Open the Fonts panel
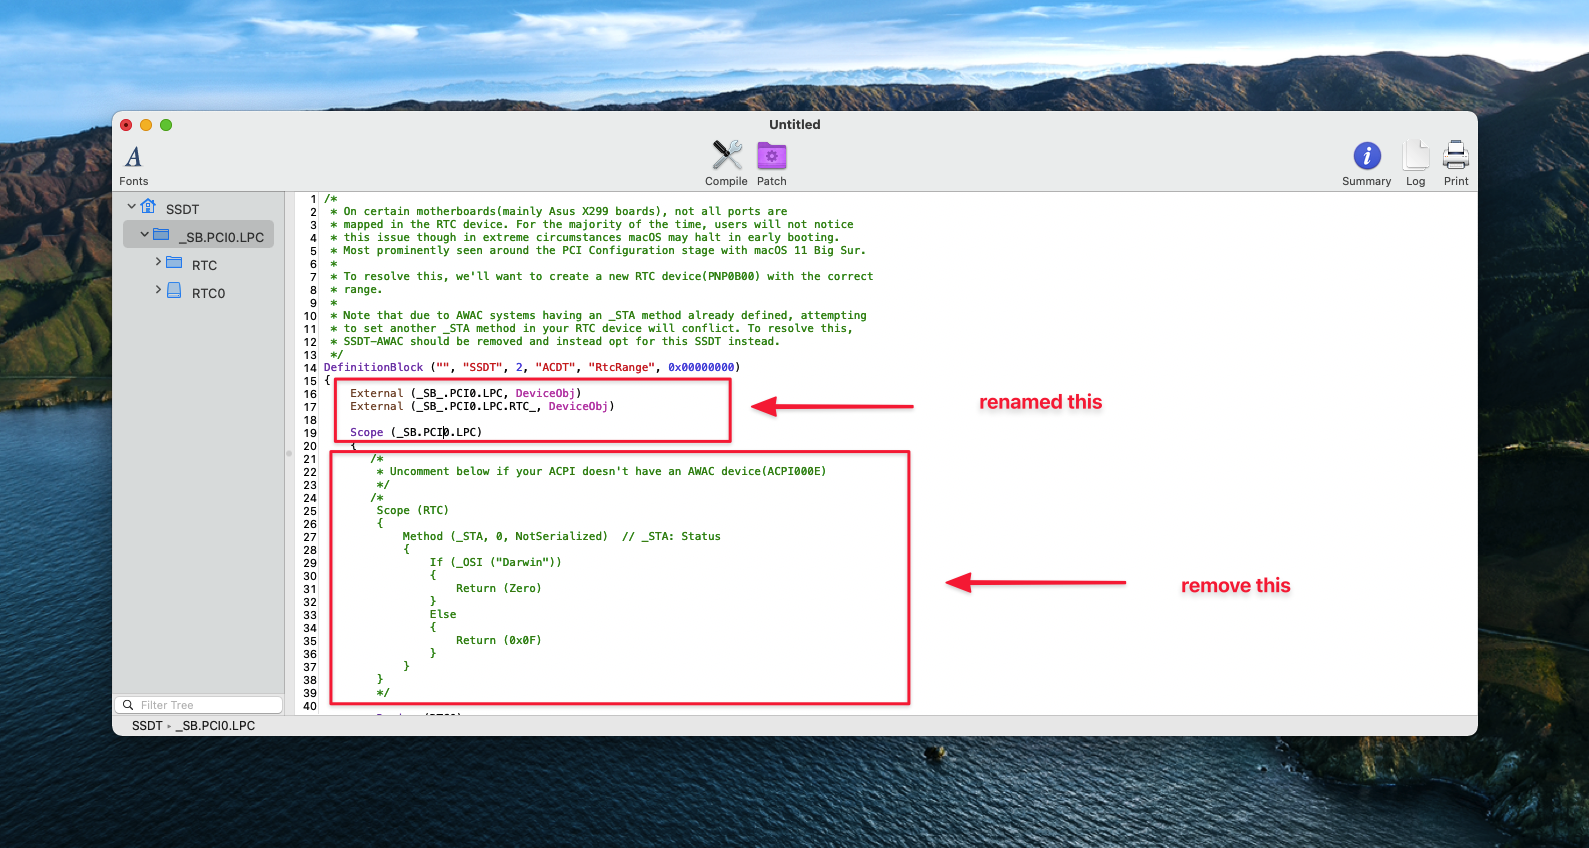This screenshot has height=848, width=1589. (x=133, y=158)
